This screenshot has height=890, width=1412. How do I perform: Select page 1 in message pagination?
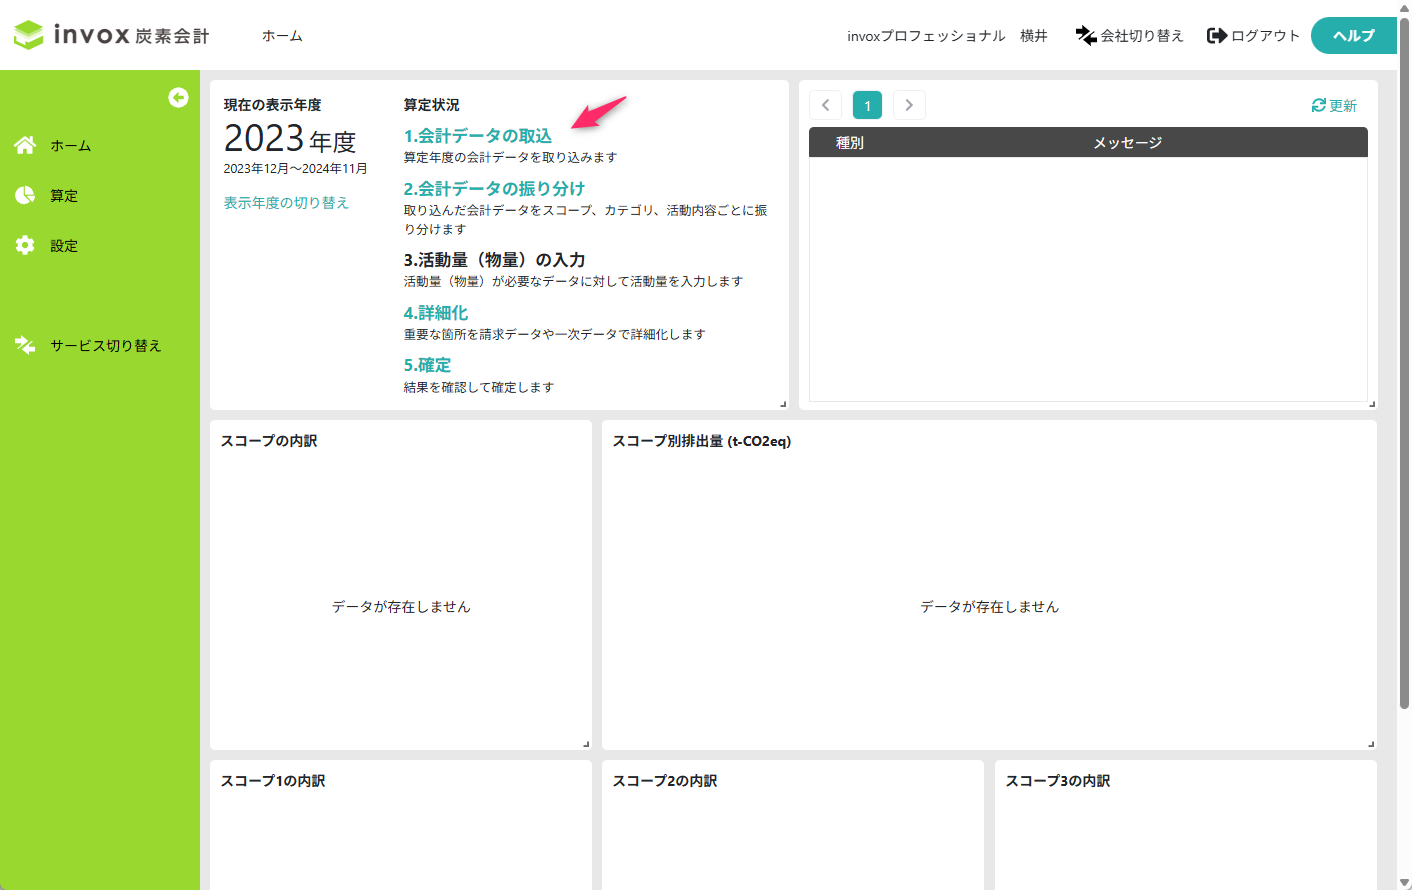click(867, 105)
